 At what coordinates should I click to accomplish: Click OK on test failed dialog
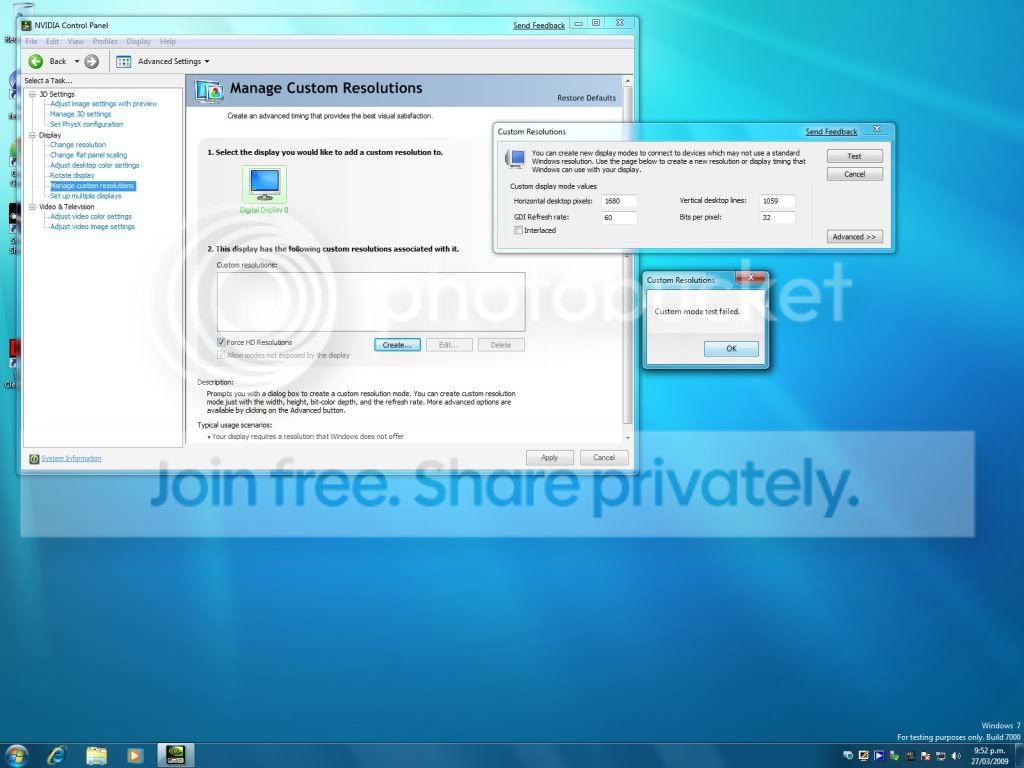tap(731, 349)
